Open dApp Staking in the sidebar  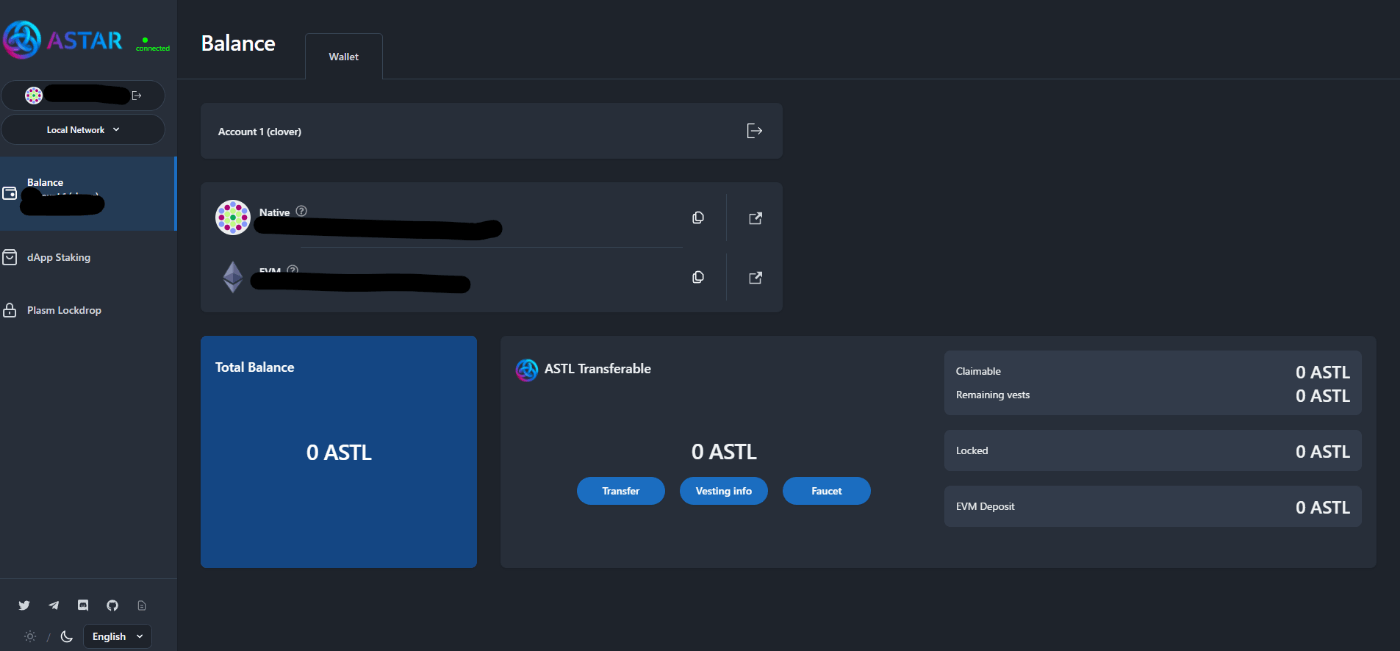[59, 257]
